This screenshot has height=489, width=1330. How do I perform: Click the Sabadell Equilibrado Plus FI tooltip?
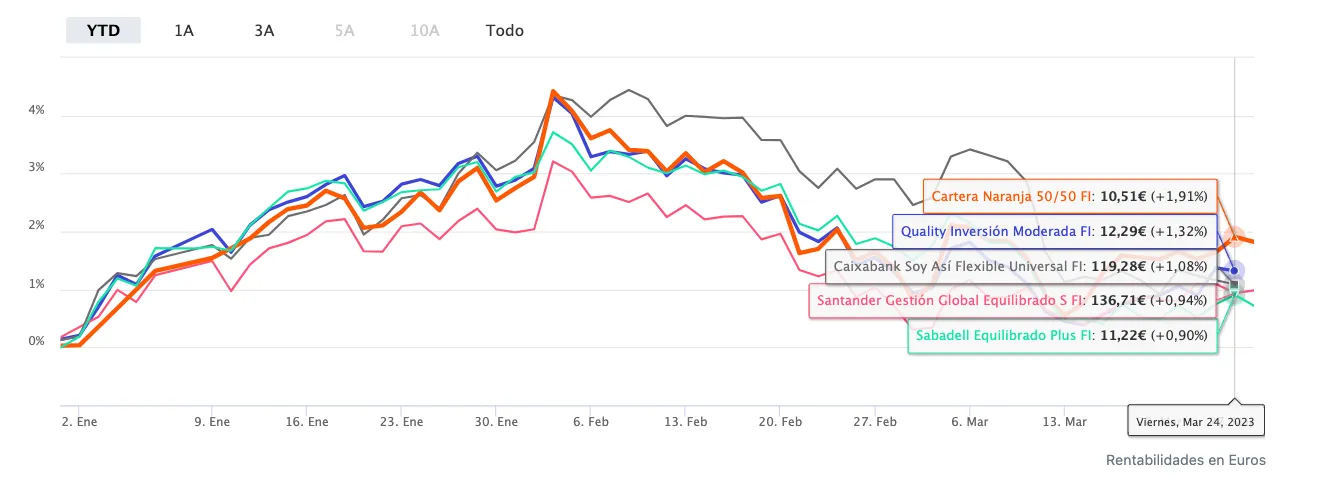click(1063, 335)
